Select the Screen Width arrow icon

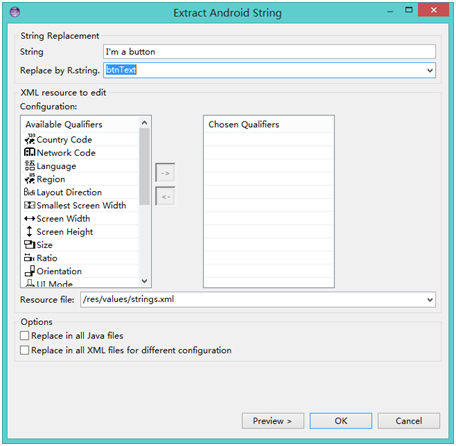[30, 219]
